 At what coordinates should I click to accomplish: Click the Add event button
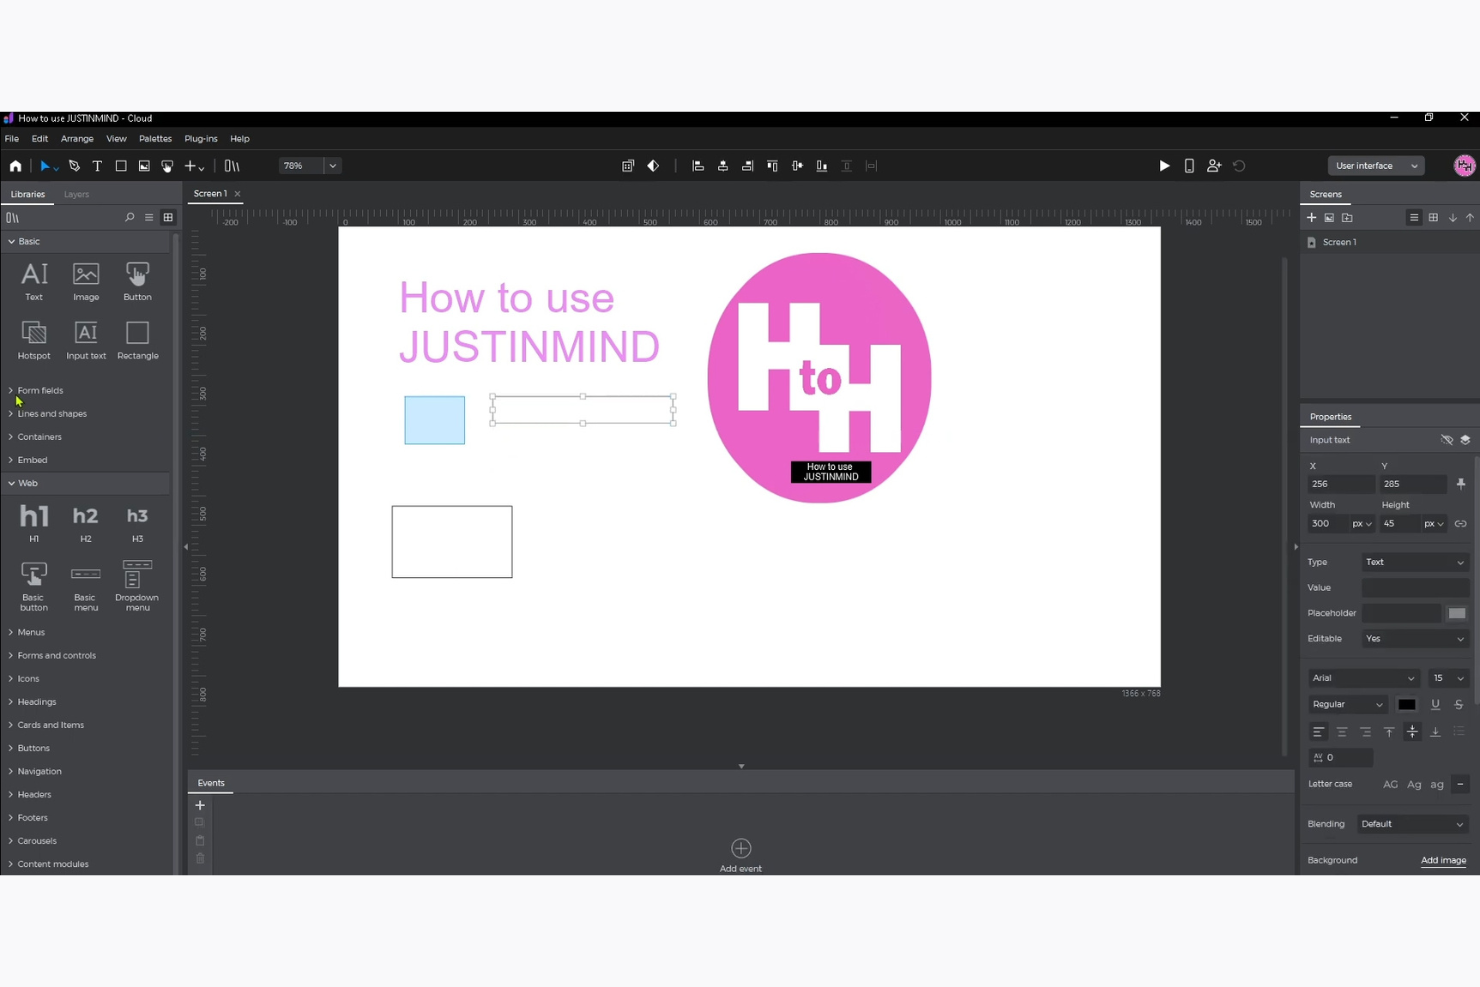[x=741, y=855]
